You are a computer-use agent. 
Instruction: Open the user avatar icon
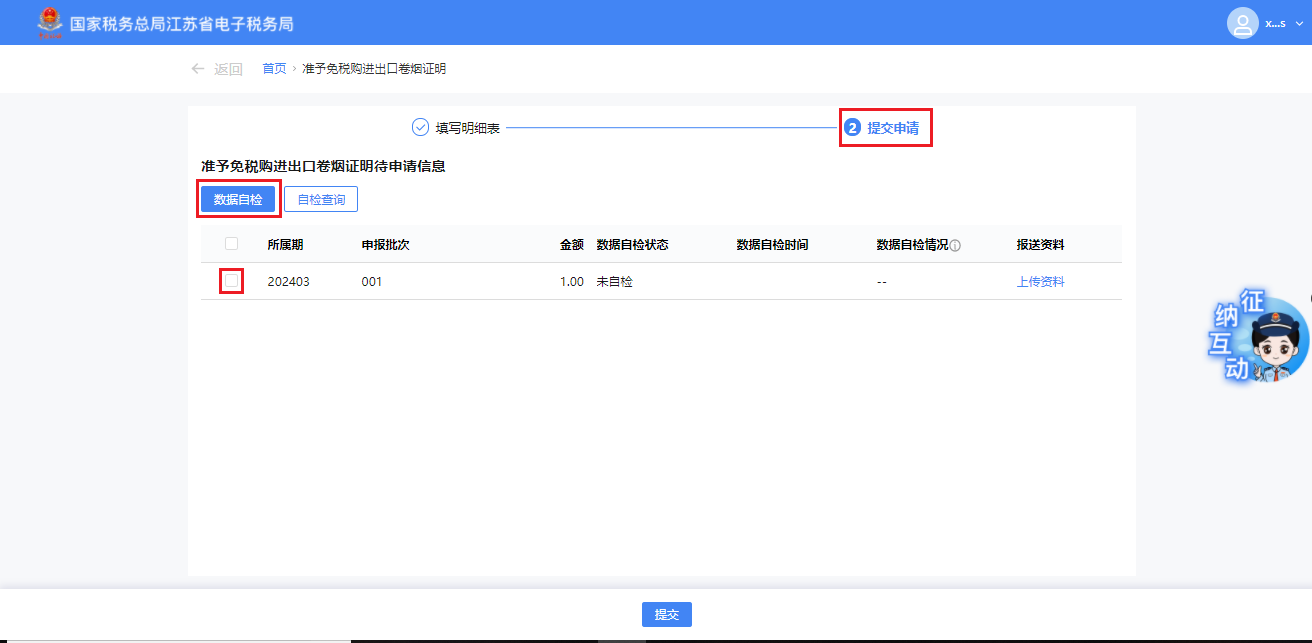pos(1242,23)
